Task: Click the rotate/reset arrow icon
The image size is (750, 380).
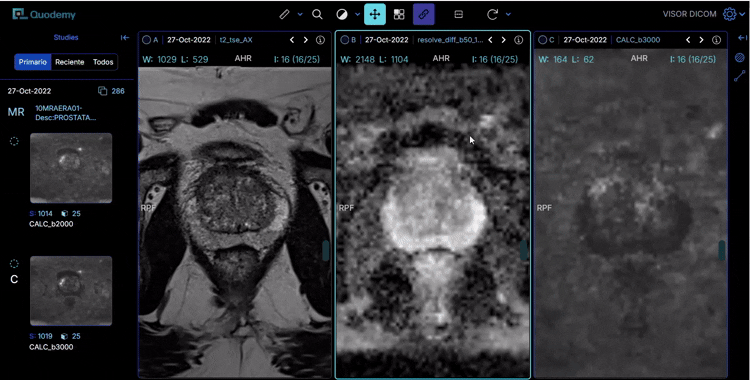Action: pyautogui.click(x=492, y=14)
